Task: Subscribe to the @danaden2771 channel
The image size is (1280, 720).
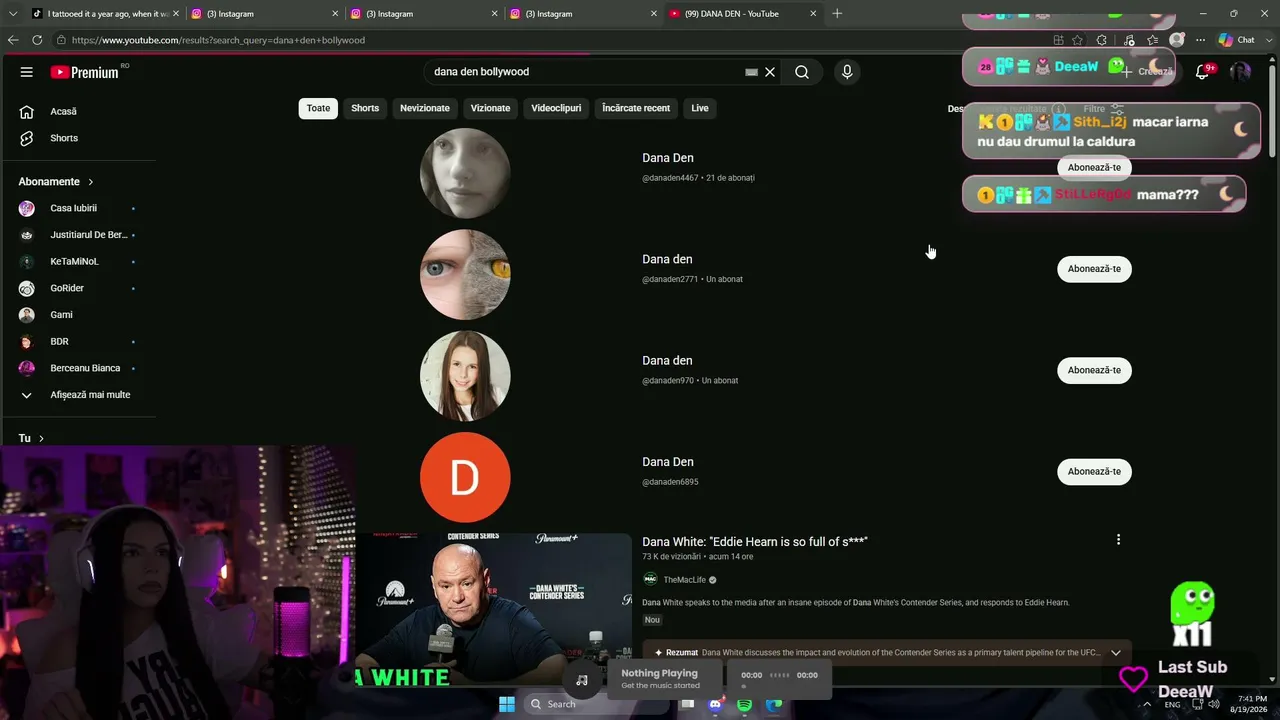Action: point(1094,269)
